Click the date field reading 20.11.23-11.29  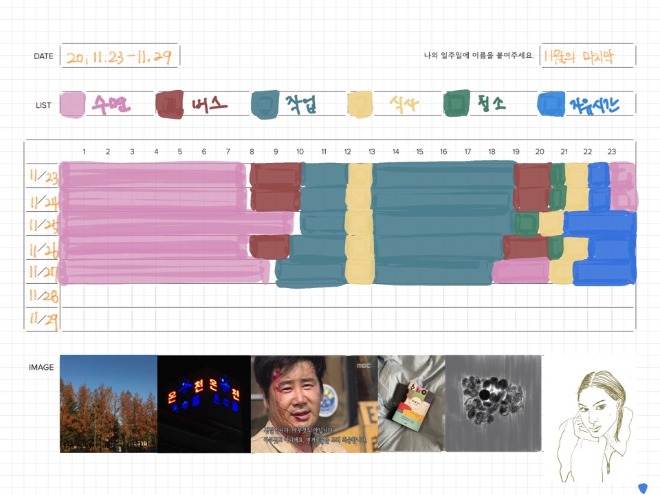point(120,56)
